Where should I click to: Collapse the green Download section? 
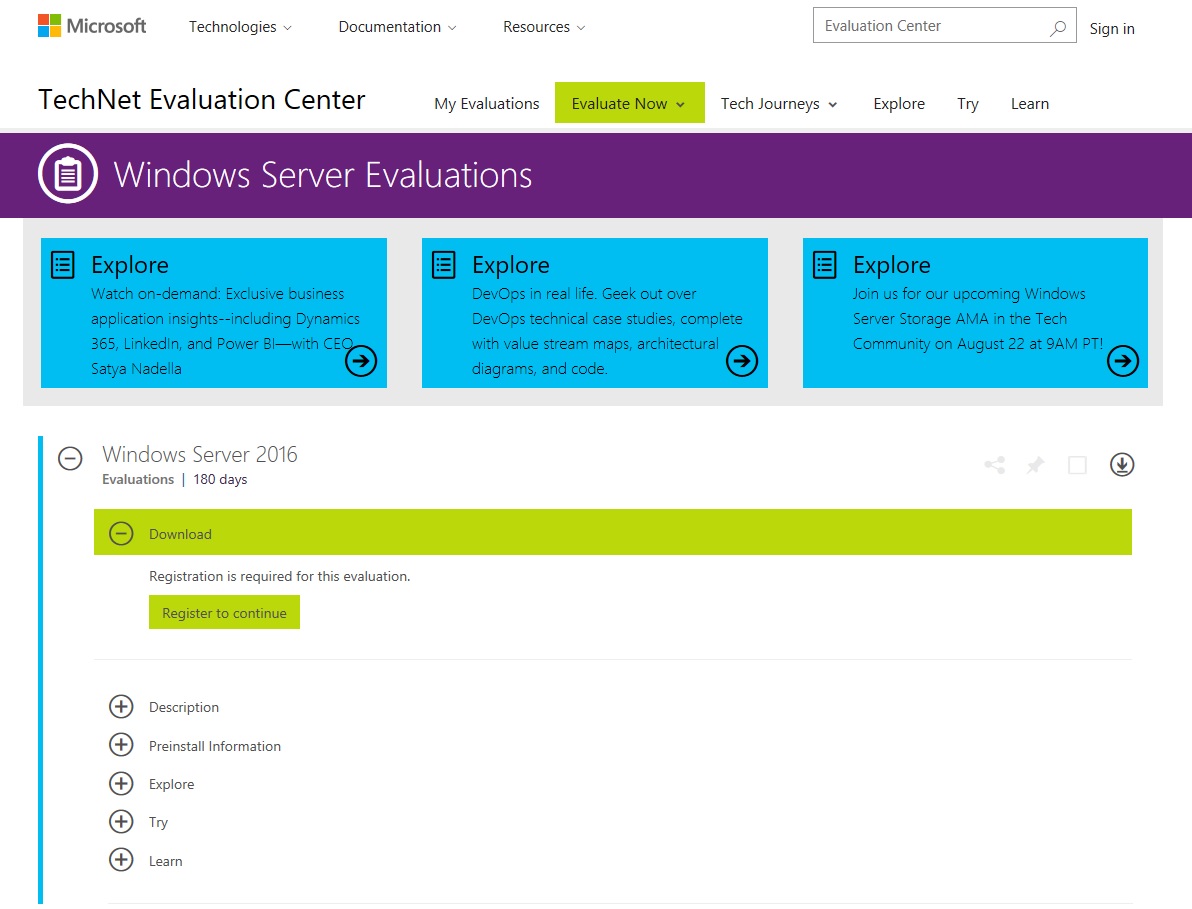point(121,534)
